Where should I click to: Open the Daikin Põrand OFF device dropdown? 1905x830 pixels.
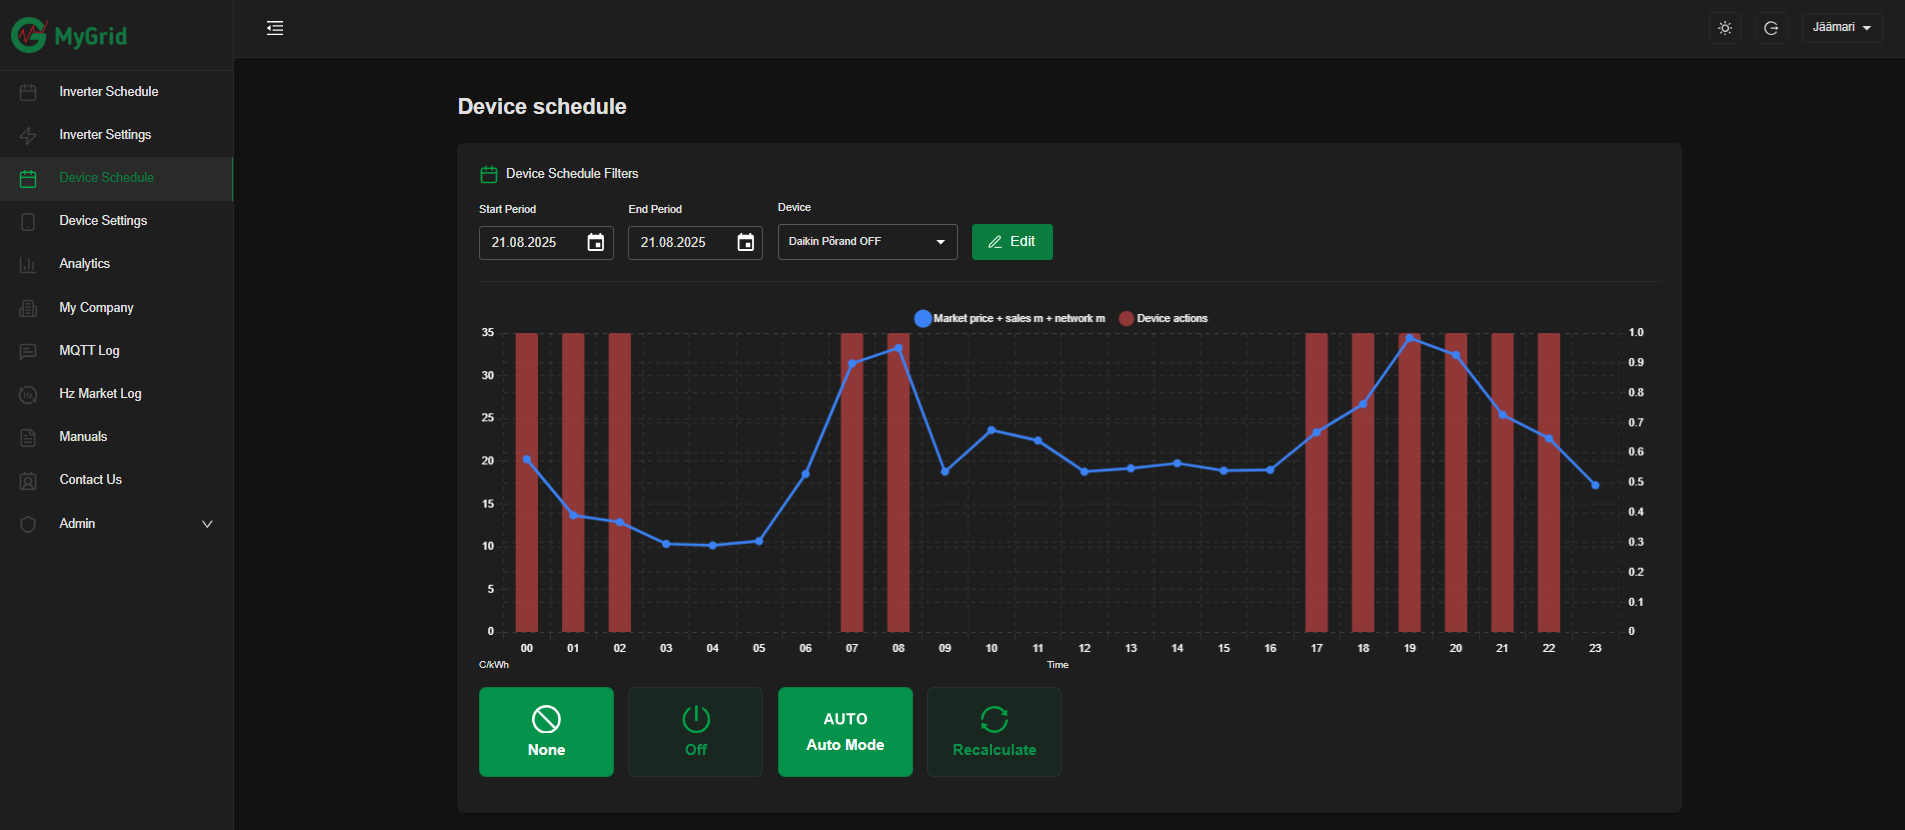[867, 242]
